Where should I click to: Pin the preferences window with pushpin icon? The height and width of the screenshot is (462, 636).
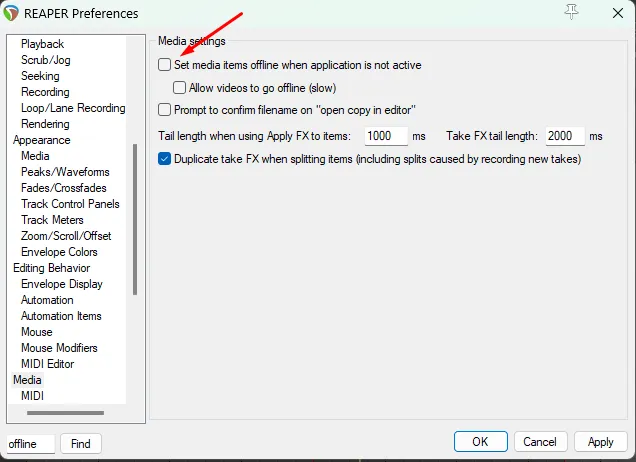point(571,12)
